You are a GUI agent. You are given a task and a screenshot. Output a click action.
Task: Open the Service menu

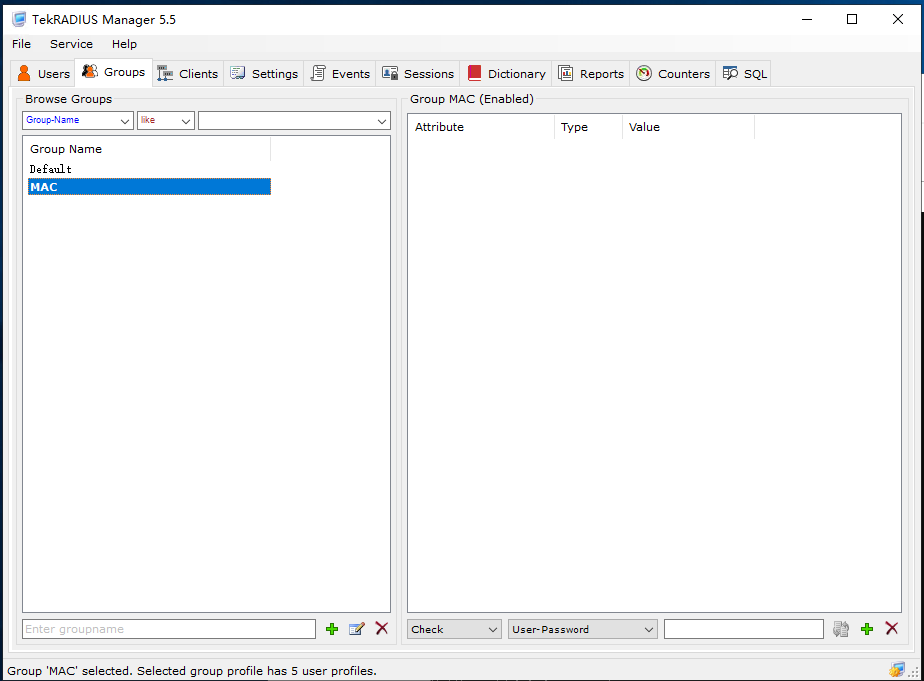click(x=71, y=44)
